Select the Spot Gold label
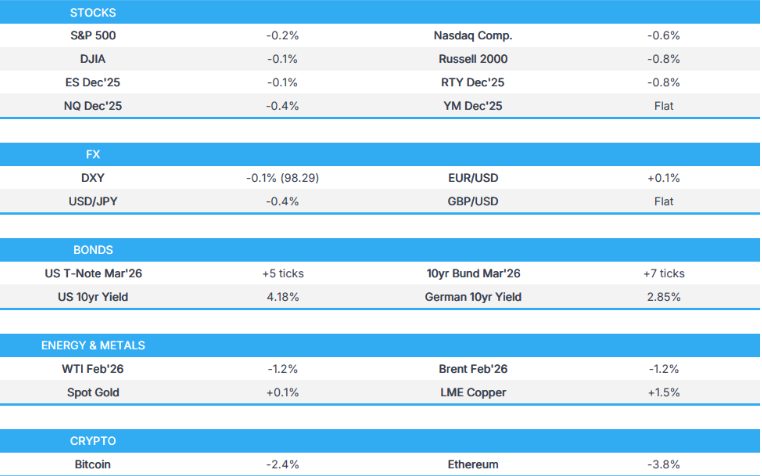Screen dimensions: 762x476 93,392
